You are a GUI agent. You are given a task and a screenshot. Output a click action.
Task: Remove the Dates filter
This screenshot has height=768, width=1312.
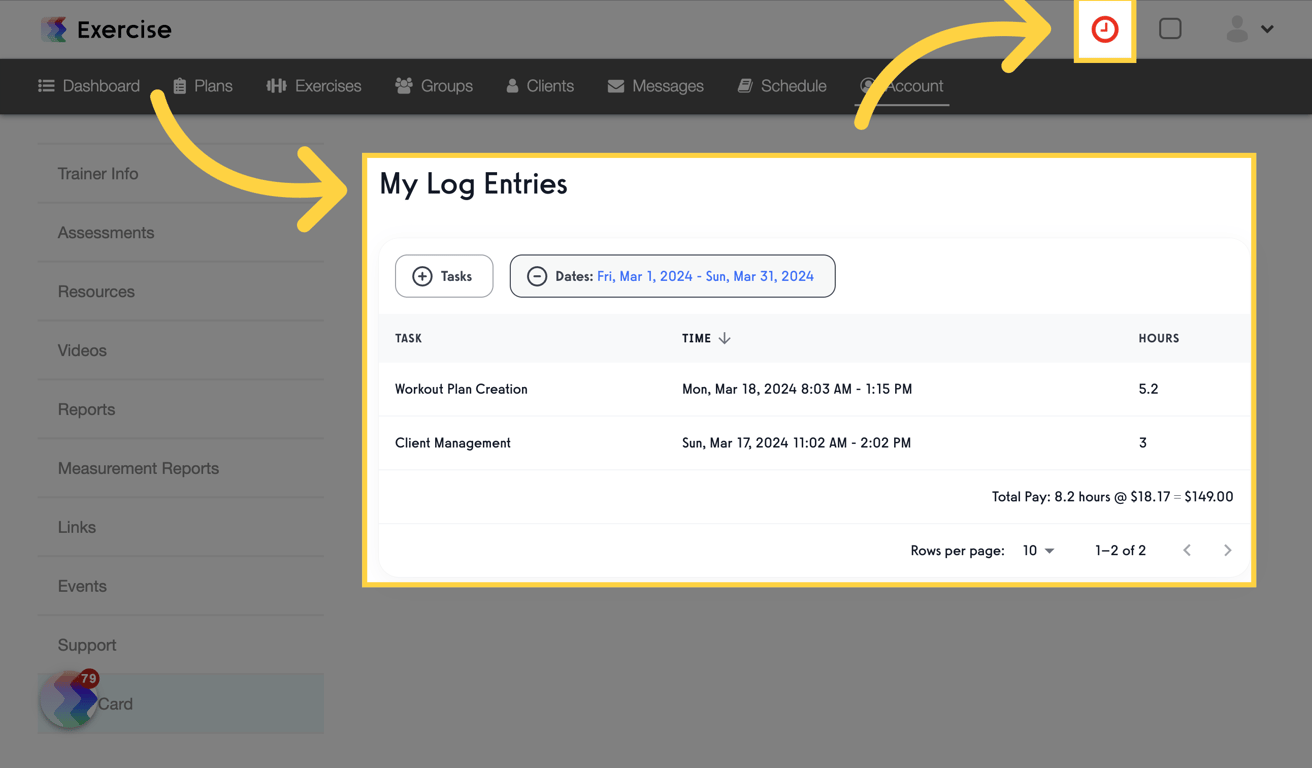(x=537, y=276)
